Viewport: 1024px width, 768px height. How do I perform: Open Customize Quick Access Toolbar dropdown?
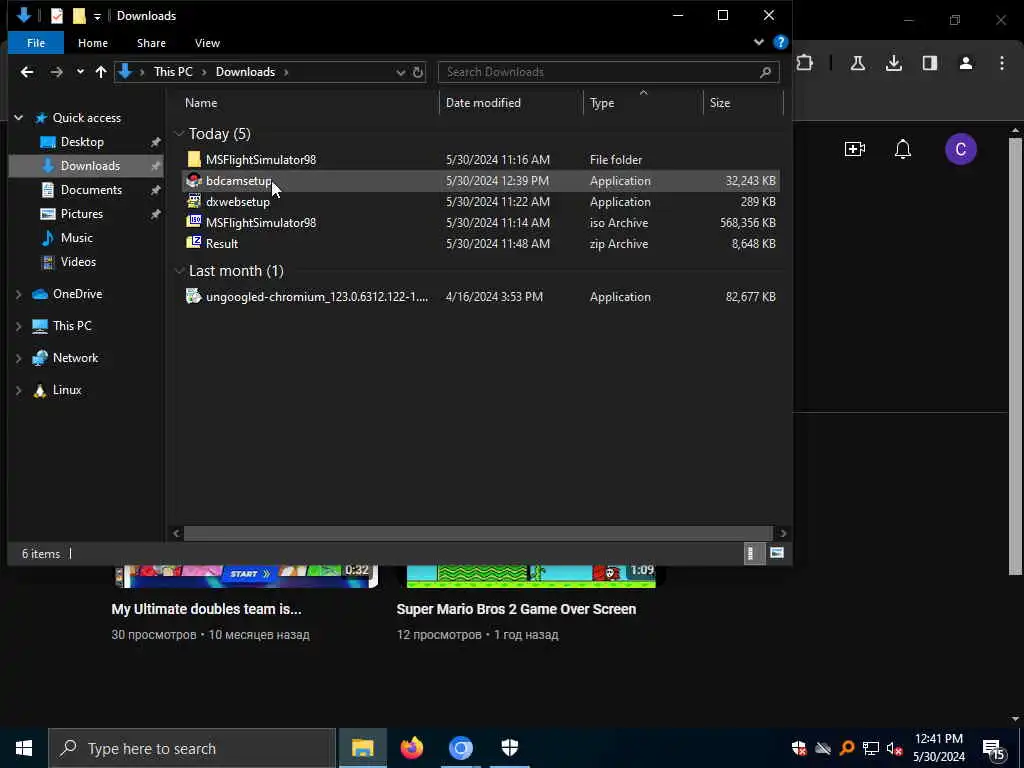(97, 16)
